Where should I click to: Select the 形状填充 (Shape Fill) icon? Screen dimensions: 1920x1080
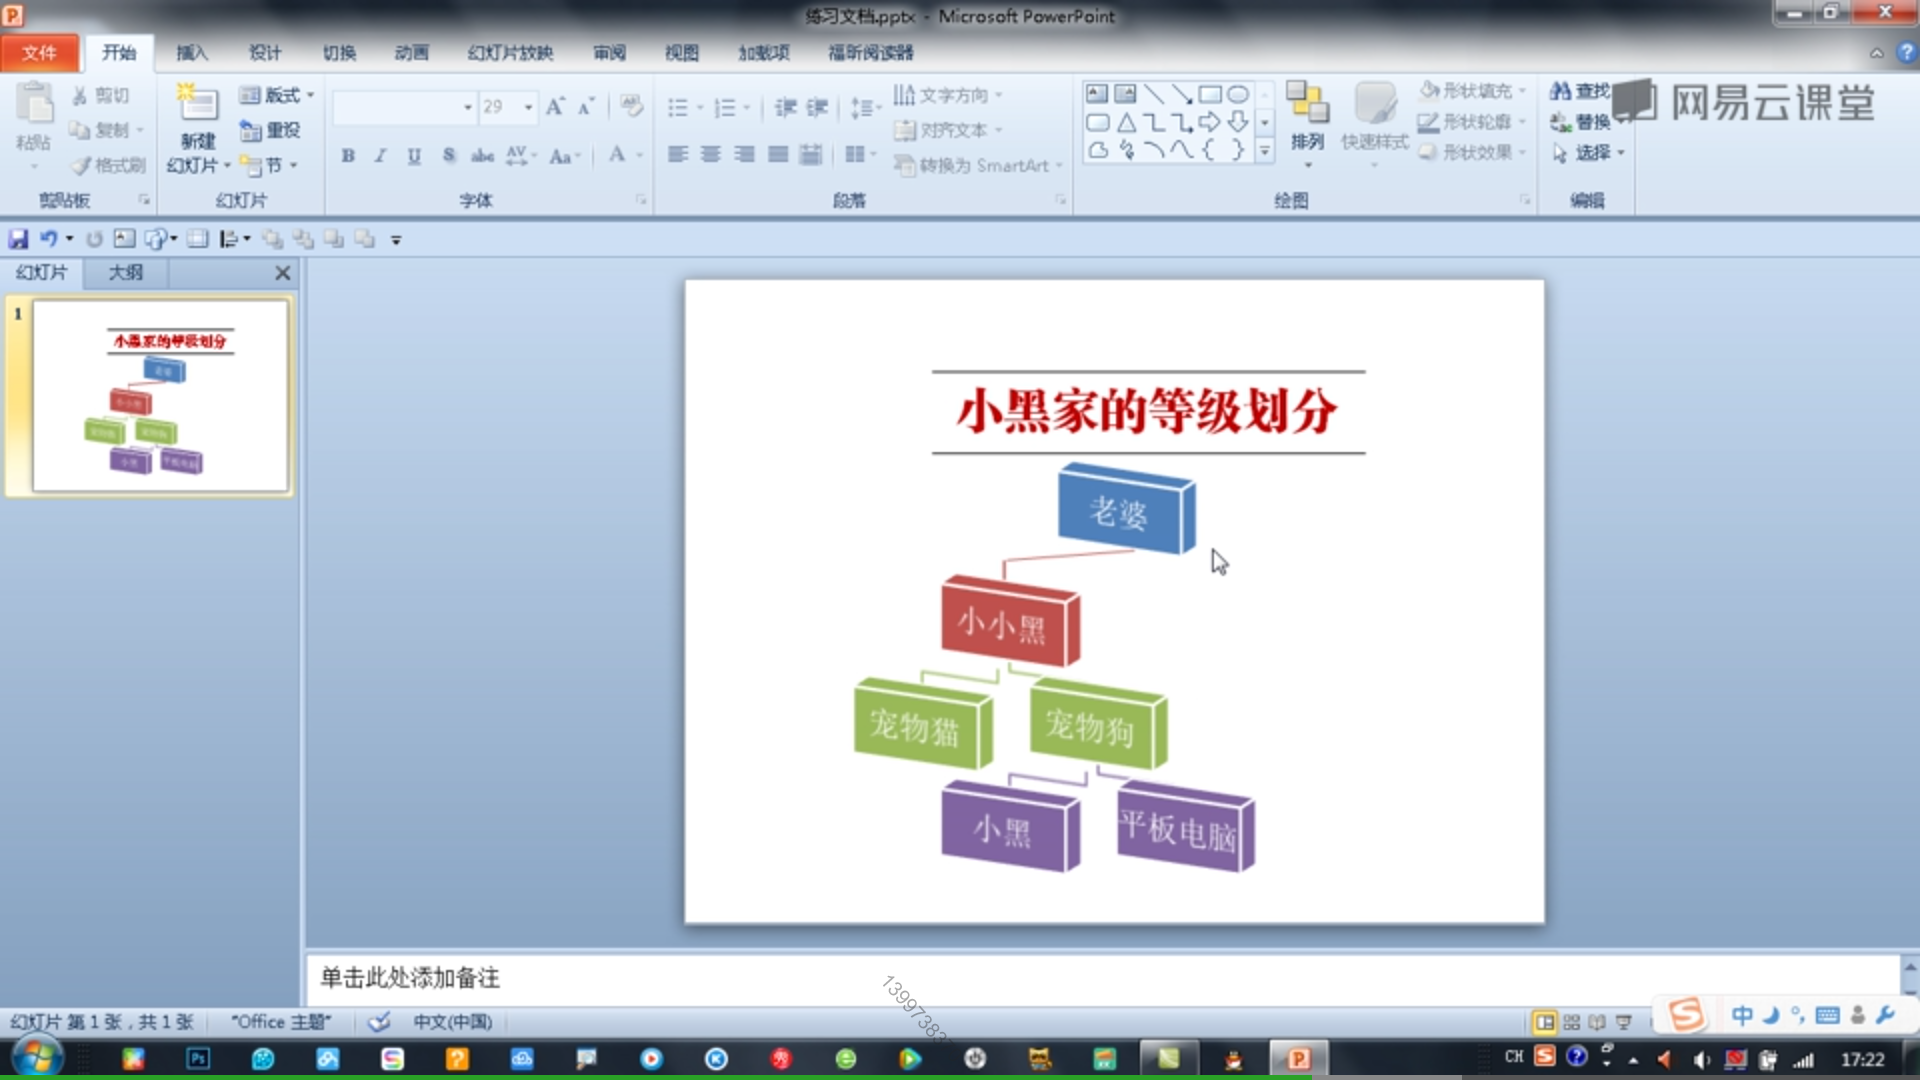click(x=1429, y=90)
